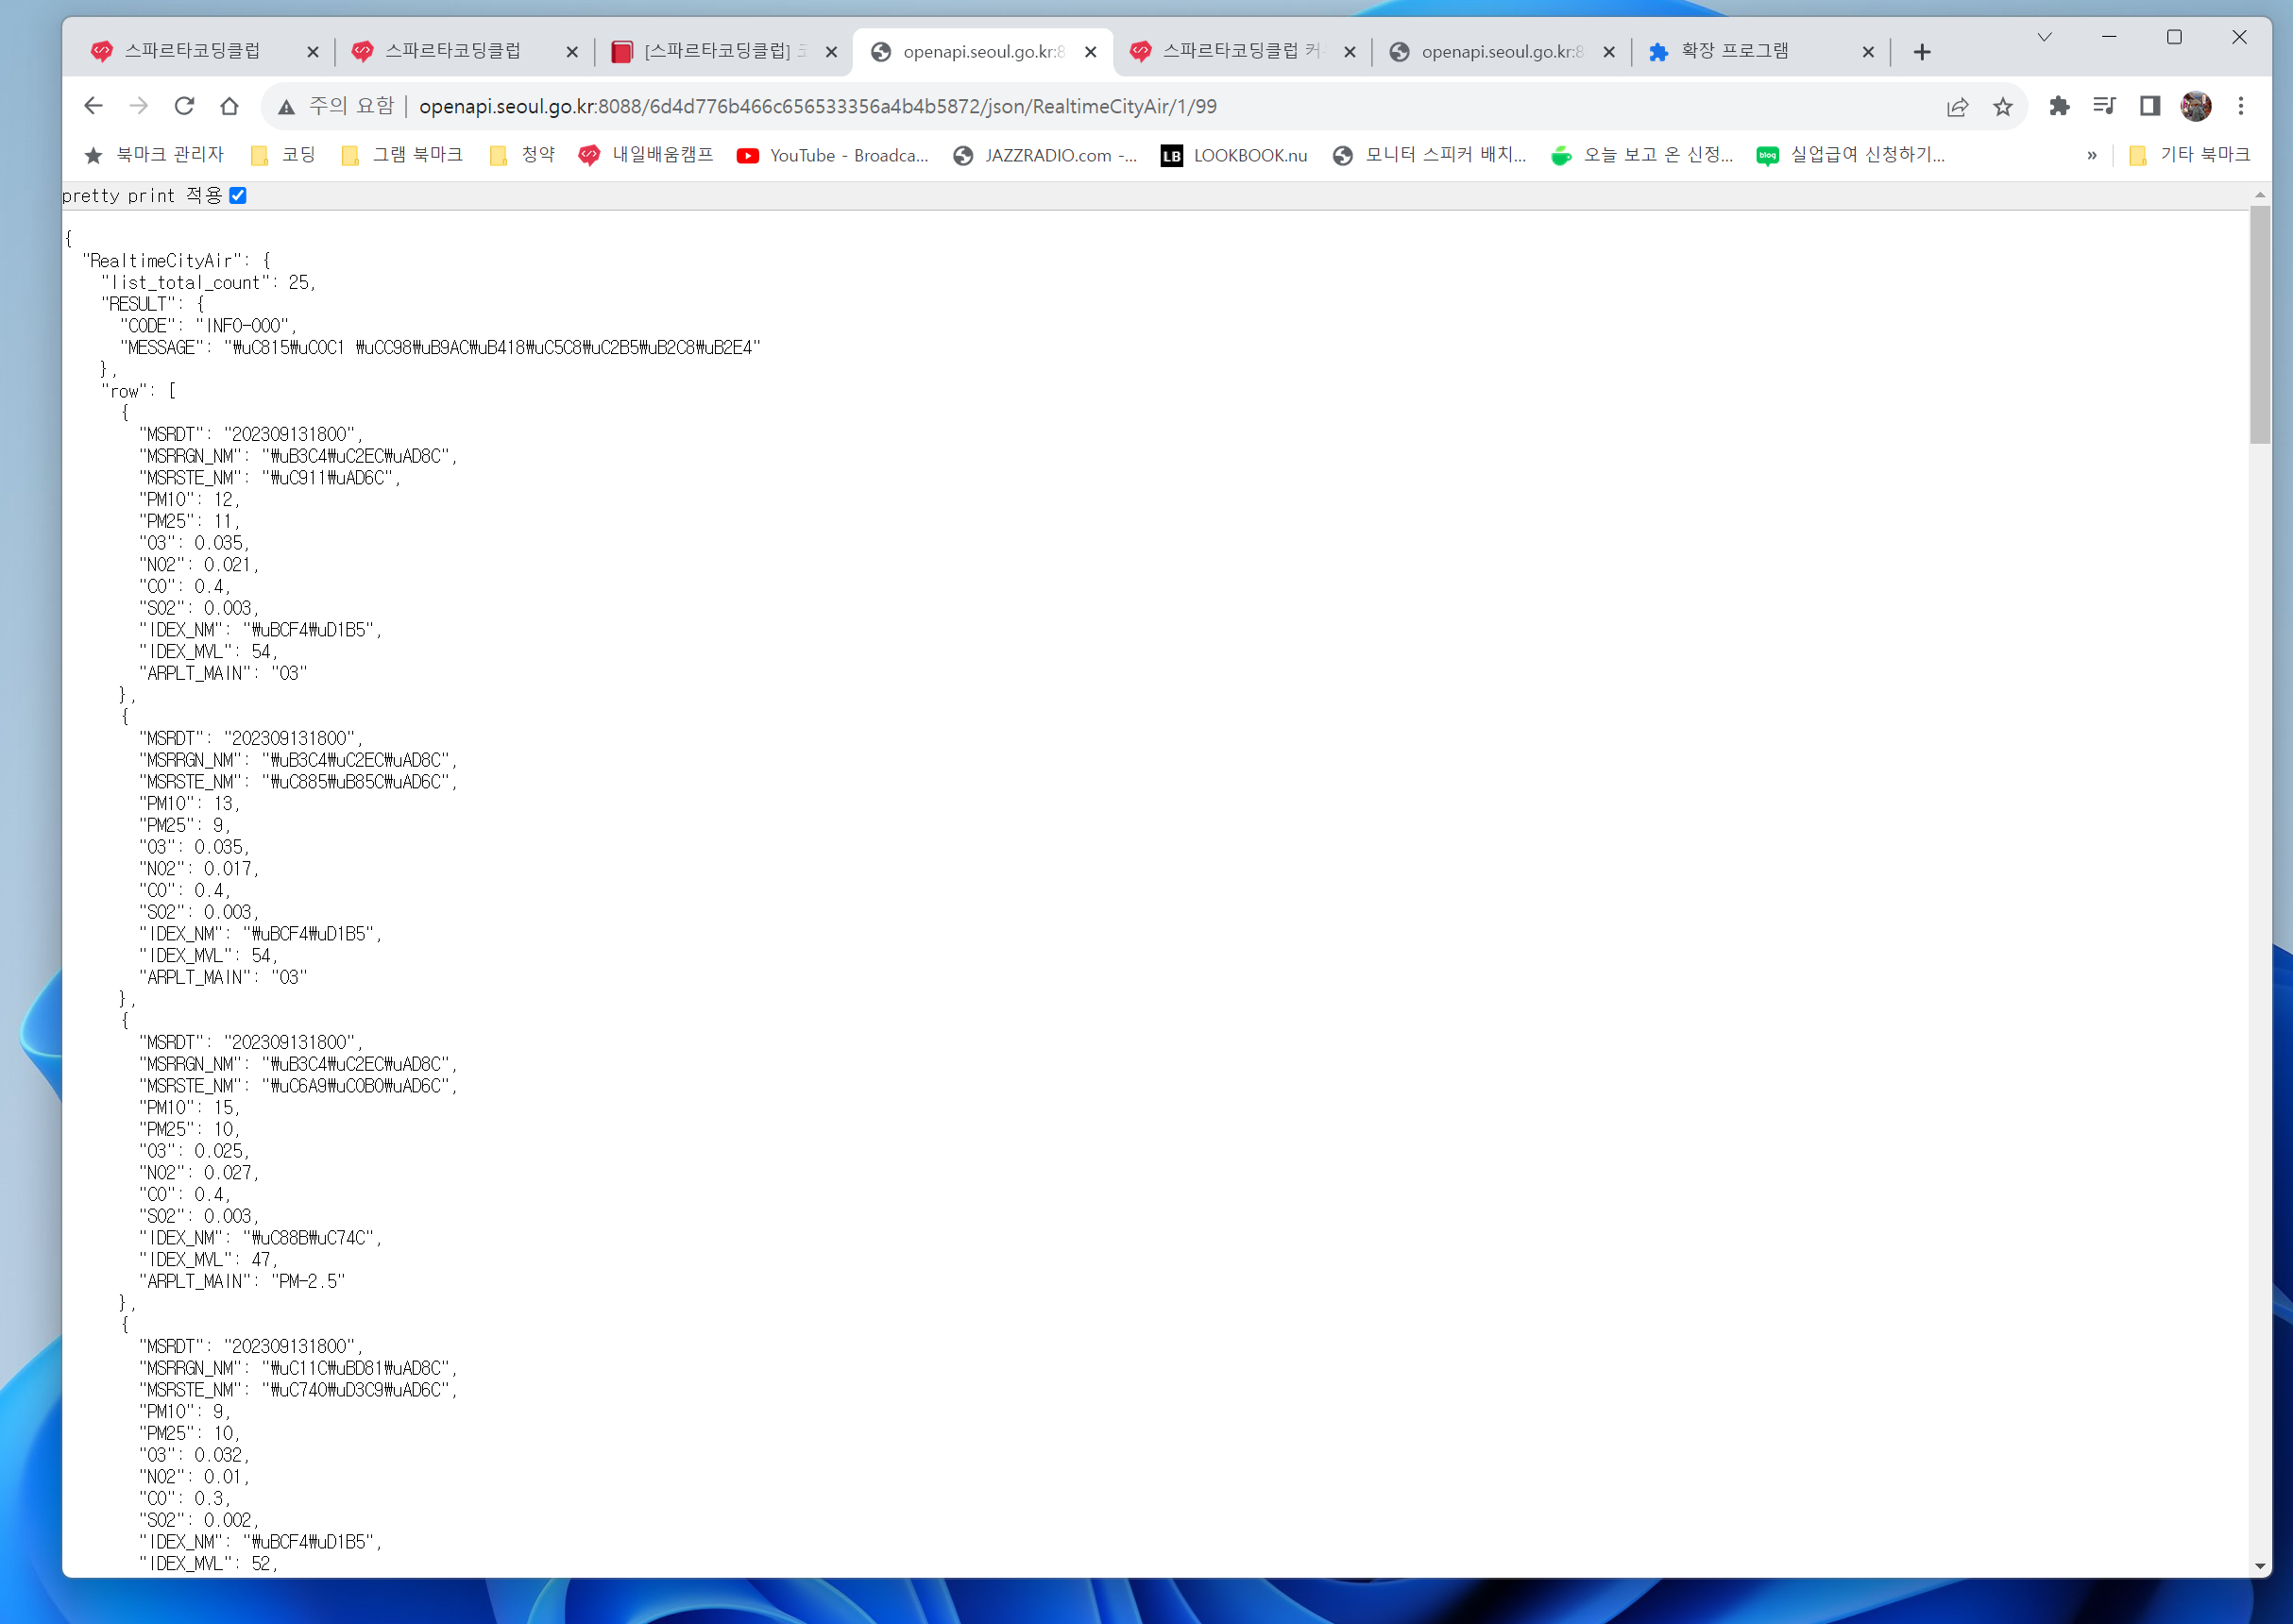2293x1624 pixels.
Task: Open the YouTube - Broadca... bookmark
Action: click(833, 155)
